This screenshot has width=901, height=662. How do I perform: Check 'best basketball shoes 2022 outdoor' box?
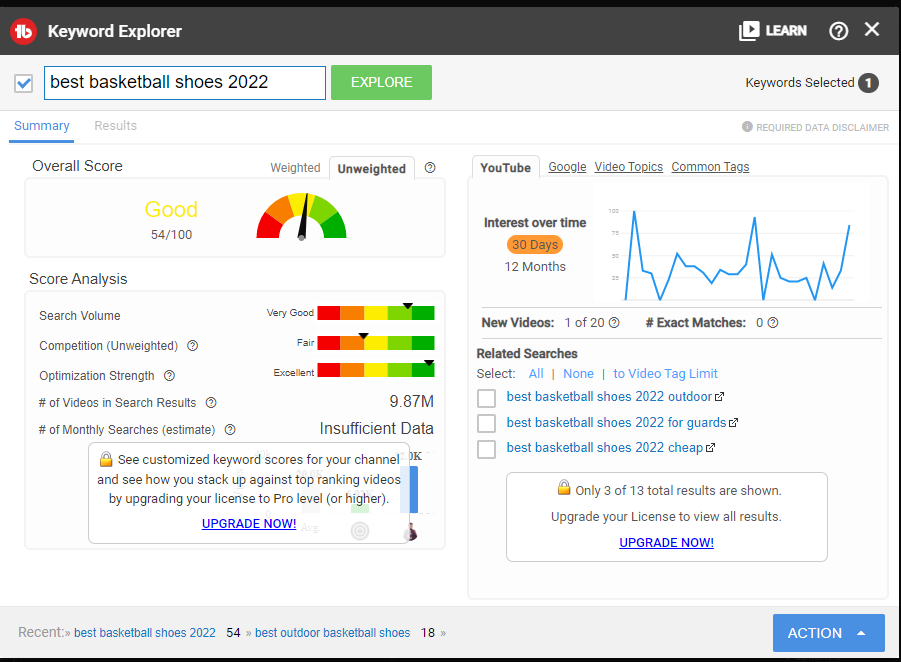click(486, 398)
